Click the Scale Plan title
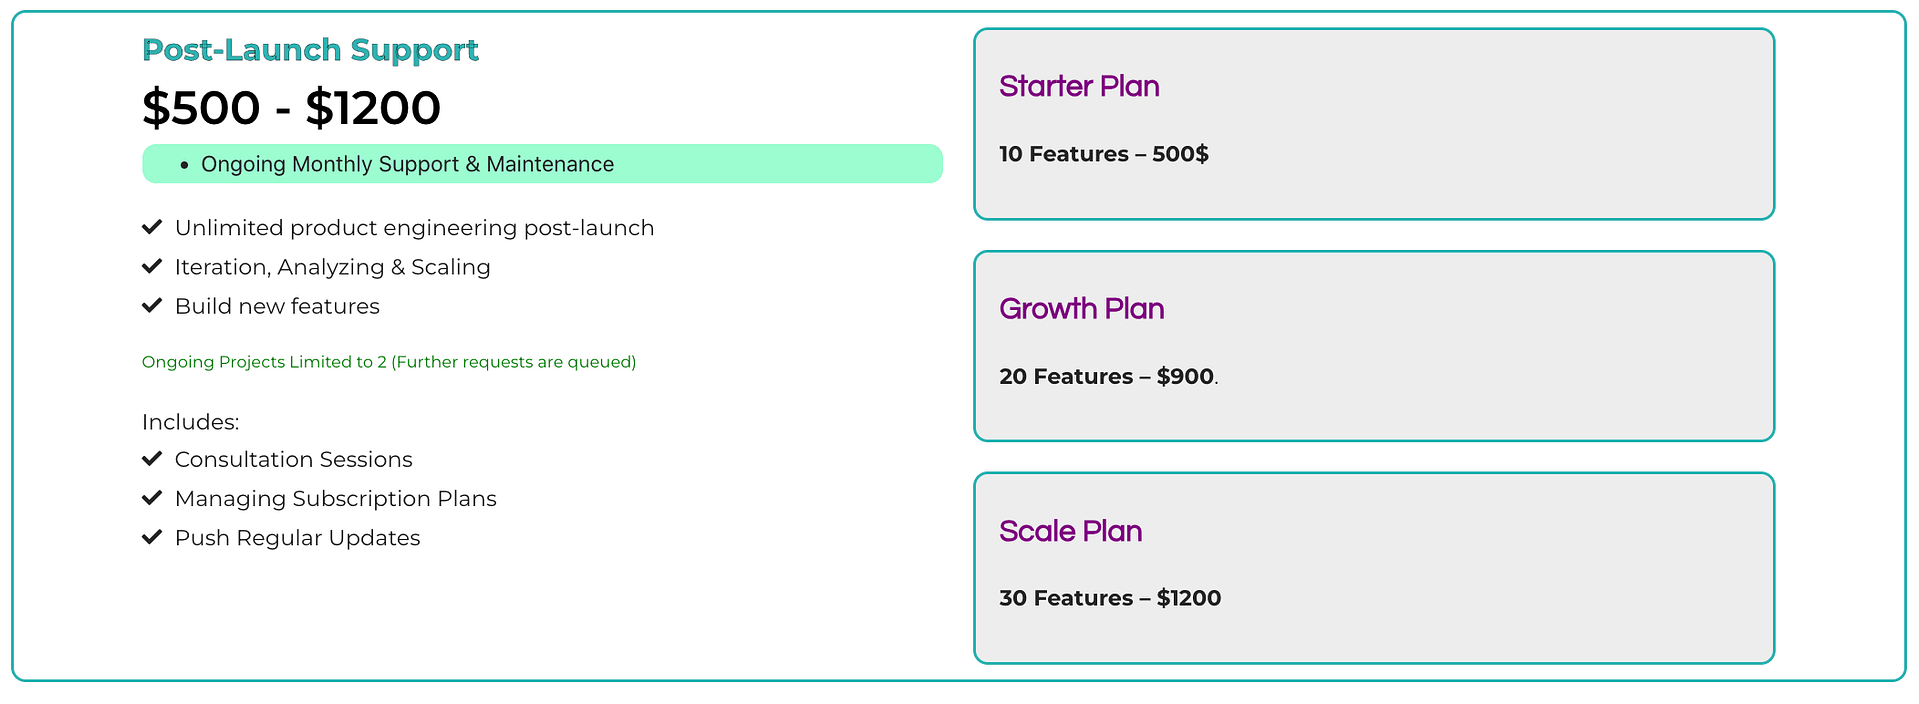The image size is (1919, 704). pos(1070,531)
